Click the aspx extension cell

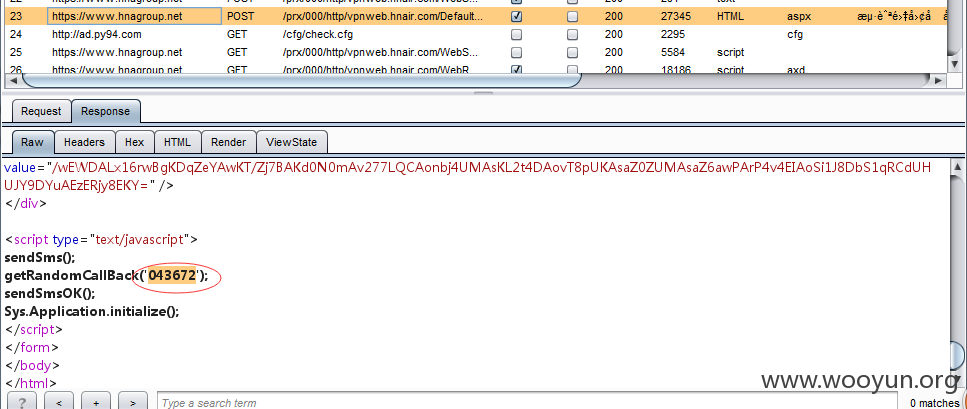pyautogui.click(x=799, y=17)
